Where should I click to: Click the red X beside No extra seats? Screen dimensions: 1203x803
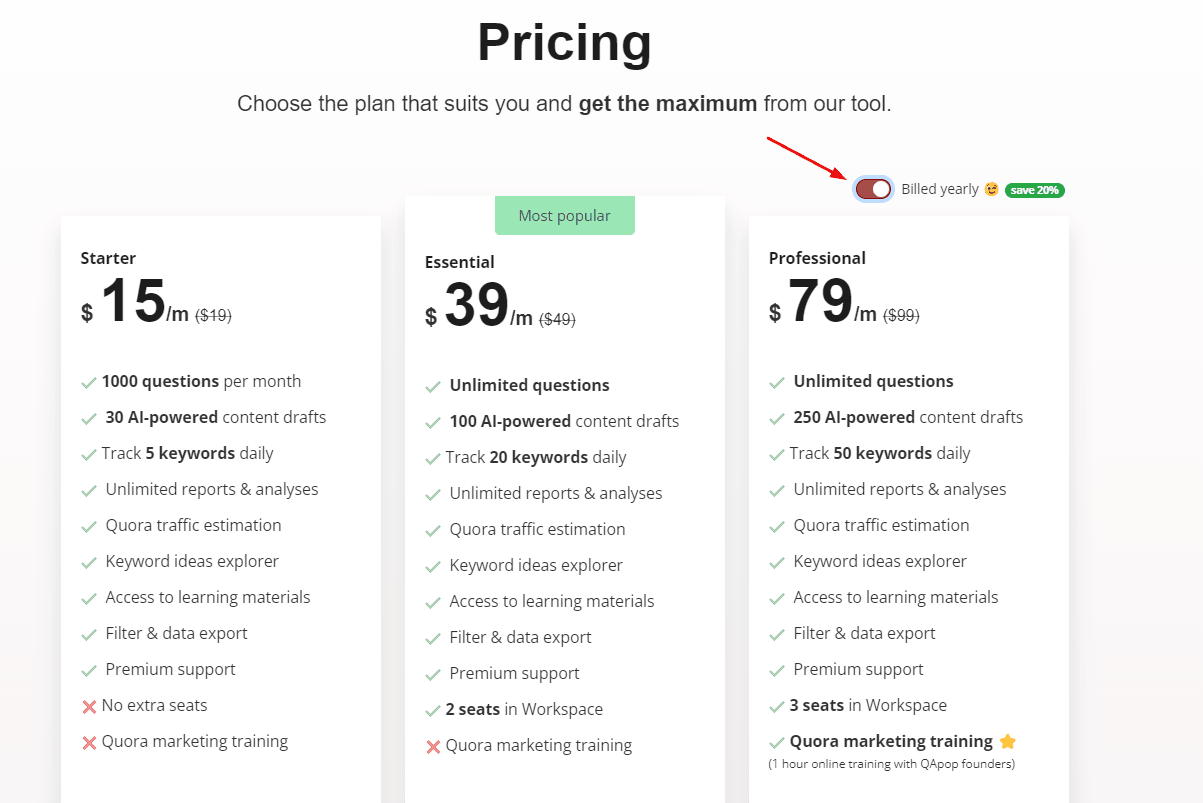[x=89, y=707]
